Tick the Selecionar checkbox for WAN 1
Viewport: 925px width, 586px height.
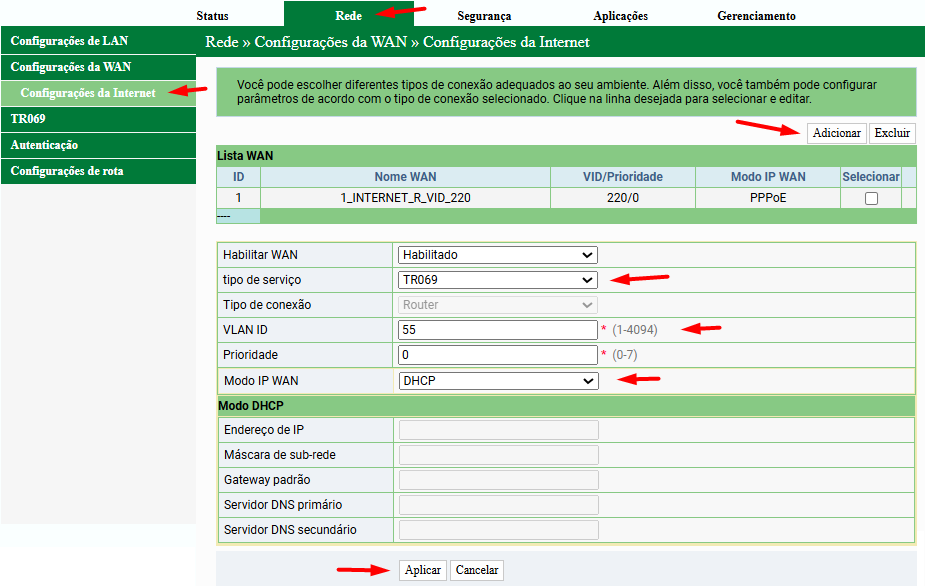871,198
